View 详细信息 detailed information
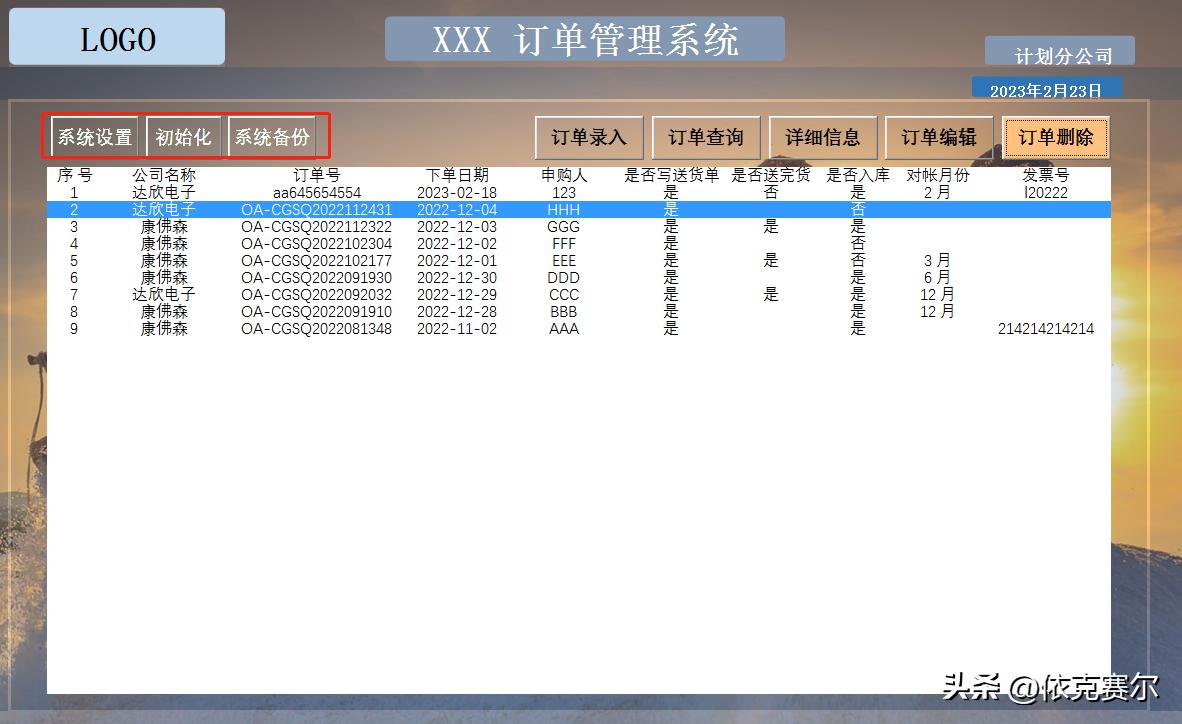The image size is (1182, 724). [x=823, y=136]
